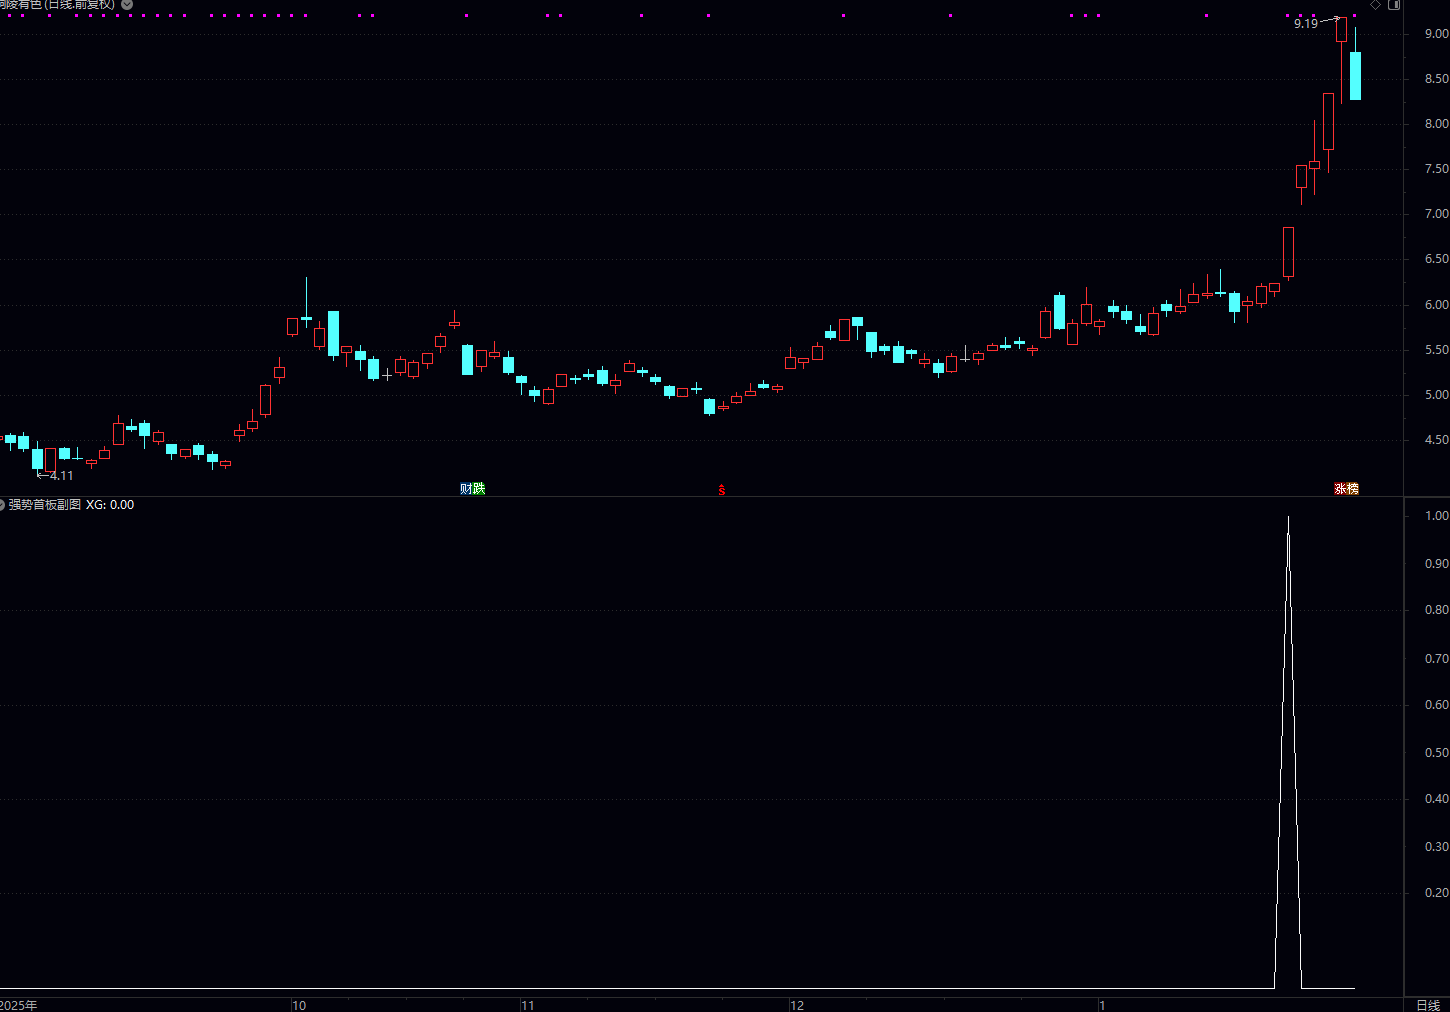Click the chart title 铜陵有色(日线,前复权)
The width and height of the screenshot is (1450, 1012).
pos(57,5)
